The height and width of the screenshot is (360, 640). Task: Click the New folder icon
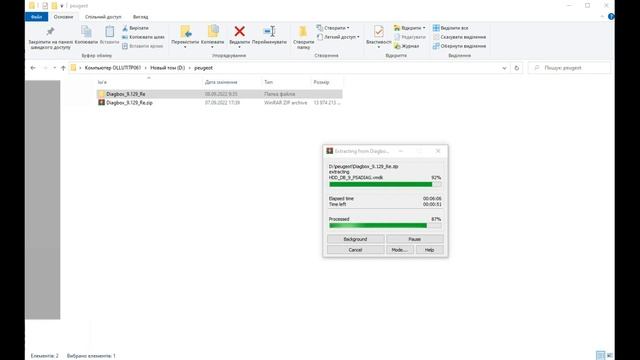tap(303, 31)
